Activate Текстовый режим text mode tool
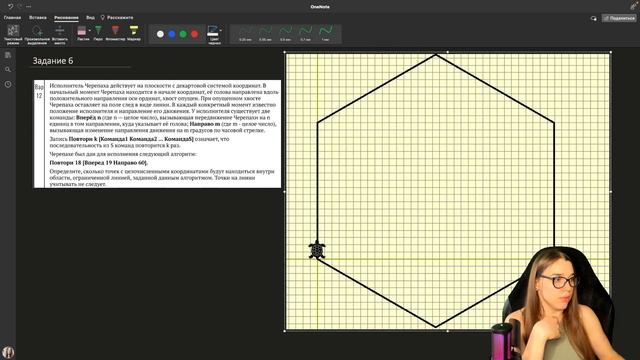 coord(13,34)
